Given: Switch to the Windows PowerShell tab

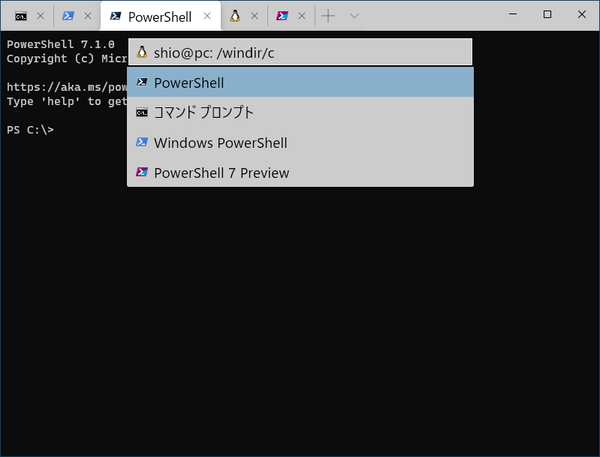Looking at the screenshot, I should (x=68, y=16).
